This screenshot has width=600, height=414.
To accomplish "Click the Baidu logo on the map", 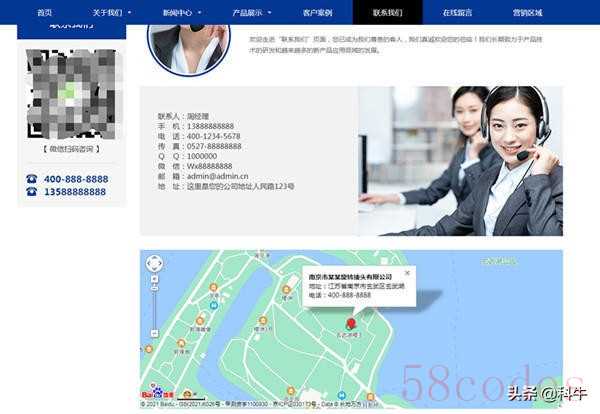I will pyautogui.click(x=157, y=394).
